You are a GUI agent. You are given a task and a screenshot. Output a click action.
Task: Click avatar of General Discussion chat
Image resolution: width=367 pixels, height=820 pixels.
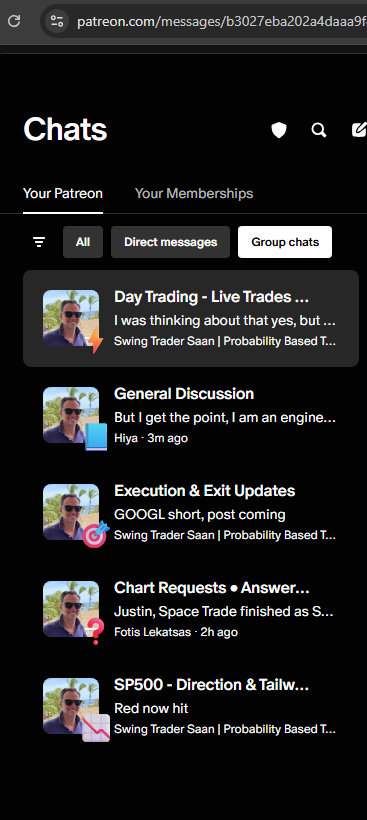[x=71, y=415]
